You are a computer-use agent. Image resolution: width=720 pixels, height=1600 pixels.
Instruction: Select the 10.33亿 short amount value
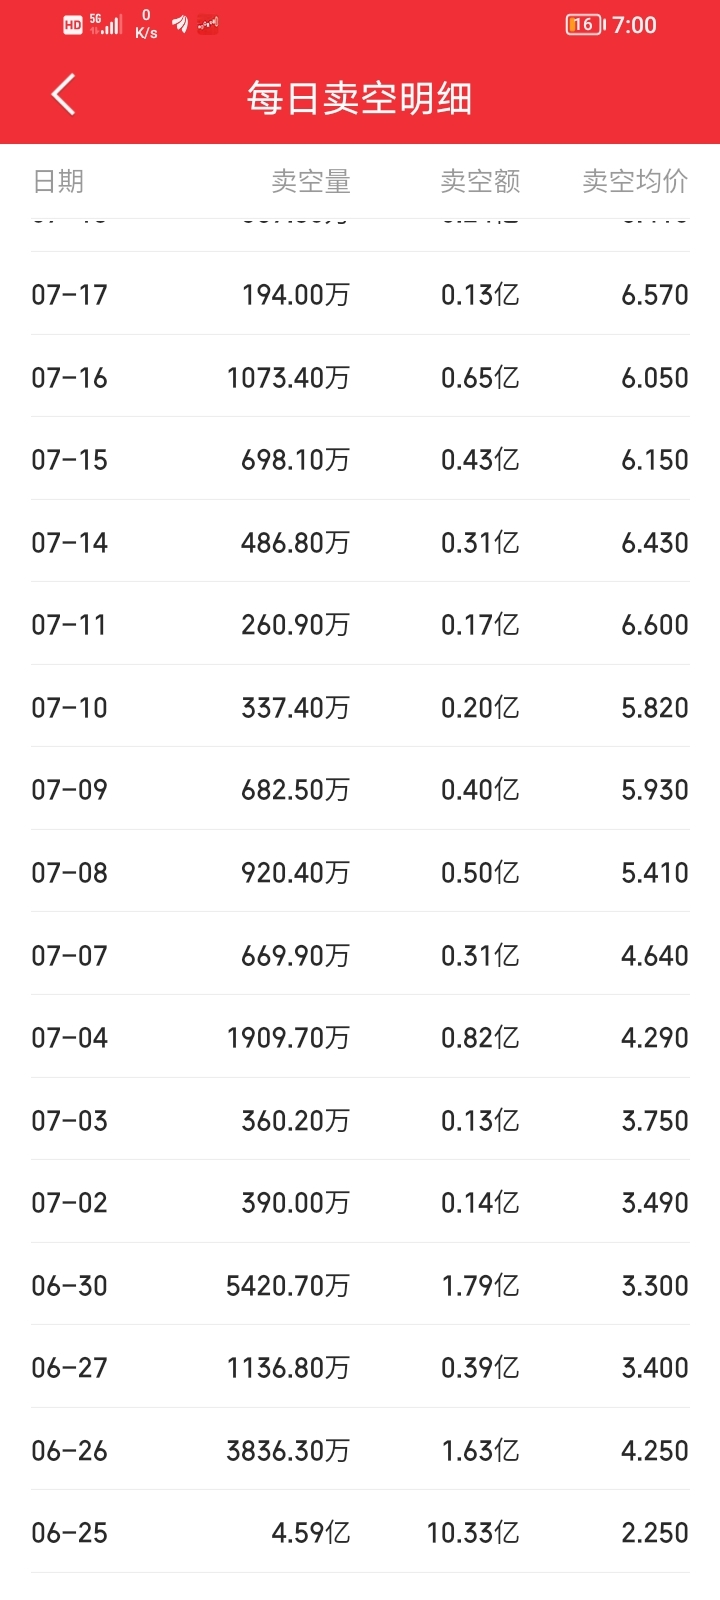tap(472, 1533)
